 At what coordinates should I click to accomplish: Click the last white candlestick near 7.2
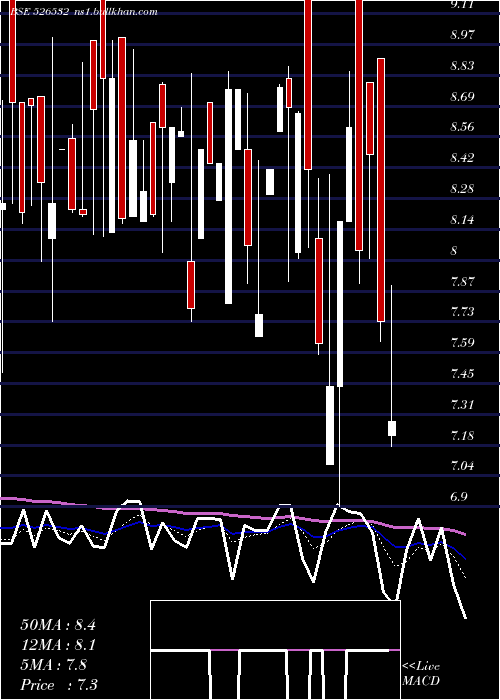click(392, 428)
